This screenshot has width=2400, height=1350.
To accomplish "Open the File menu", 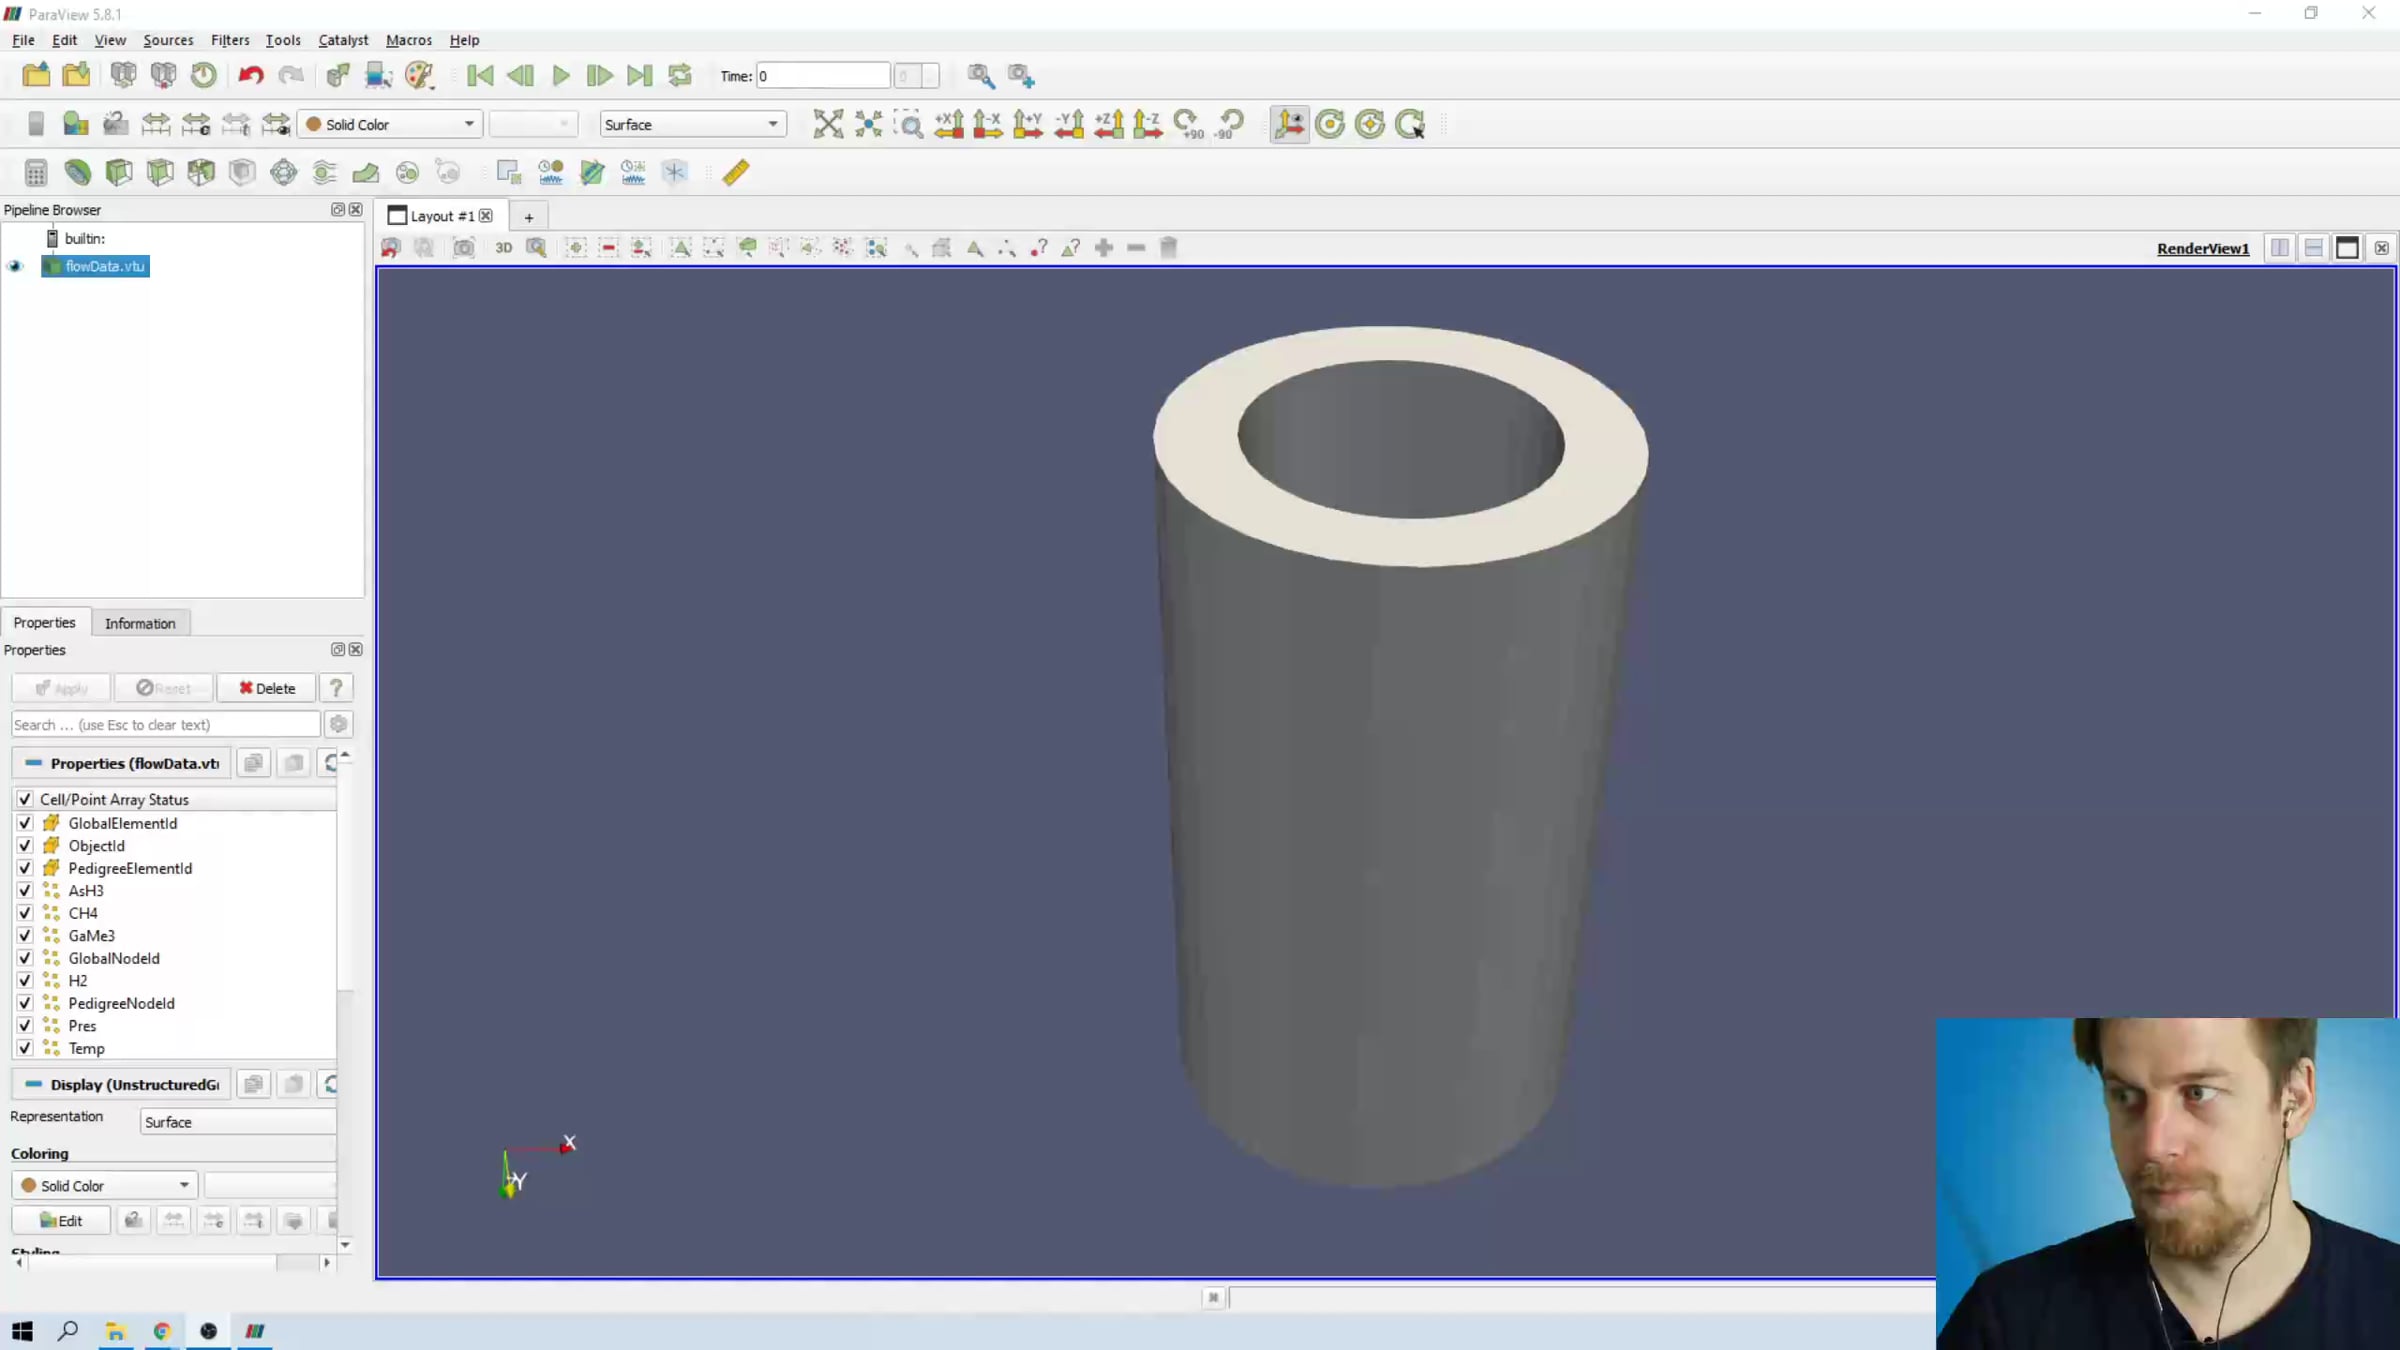I will 23,40.
